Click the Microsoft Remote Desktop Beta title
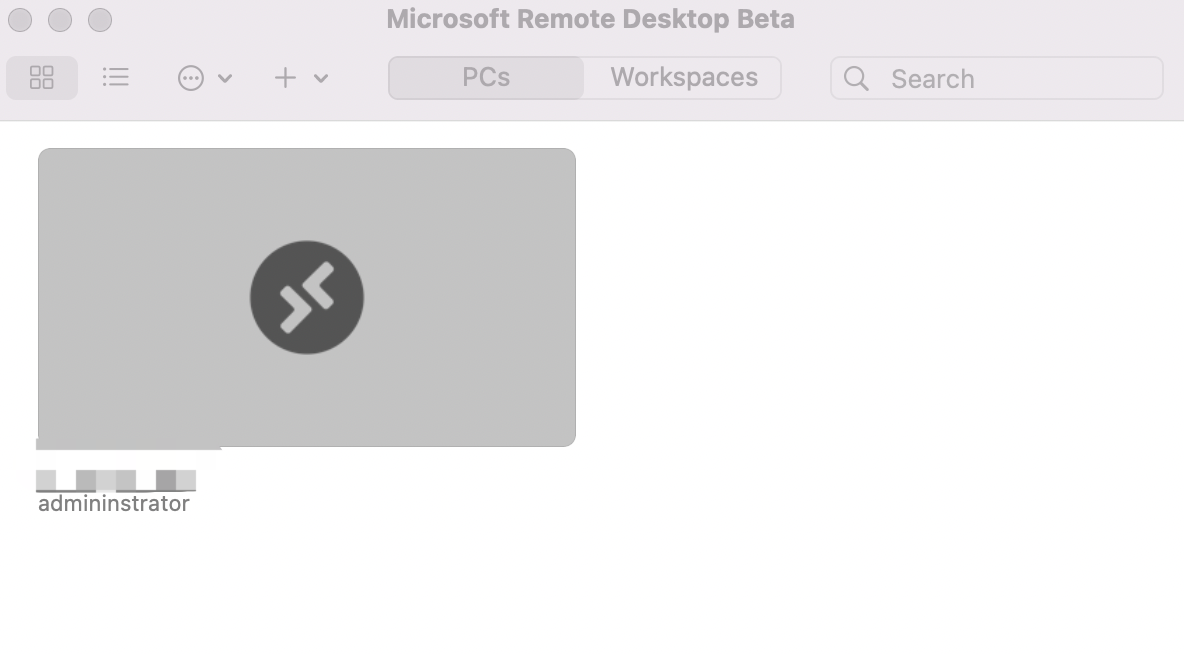The width and height of the screenshot is (1184, 654). click(590, 19)
